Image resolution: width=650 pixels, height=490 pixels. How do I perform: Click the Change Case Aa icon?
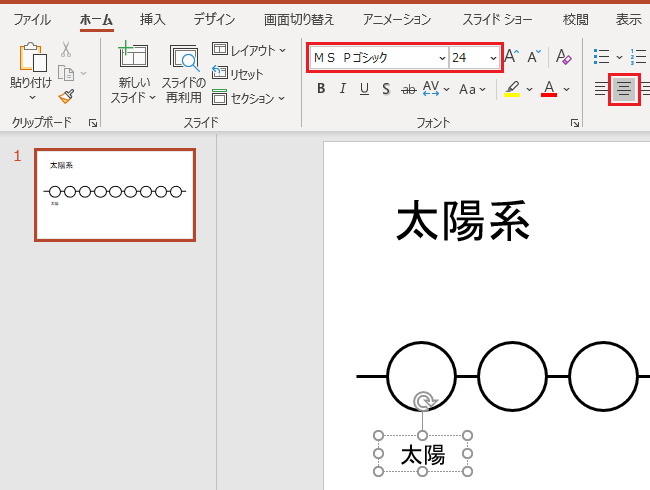point(467,89)
